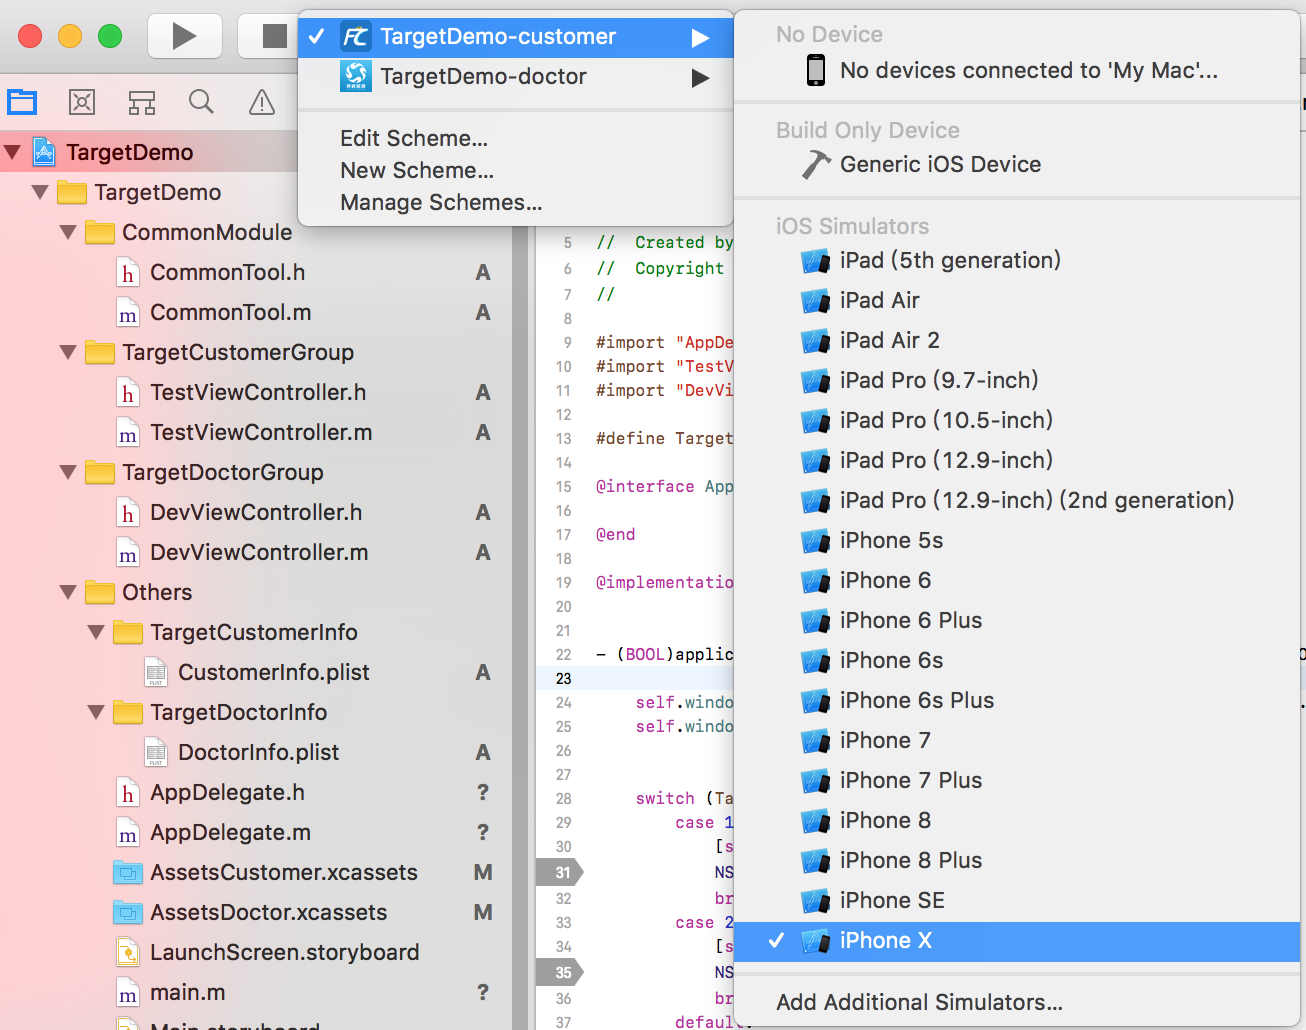Viewport: 1306px width, 1030px height.
Task: Open CustomerInfo.plist file
Action: pos(274,672)
